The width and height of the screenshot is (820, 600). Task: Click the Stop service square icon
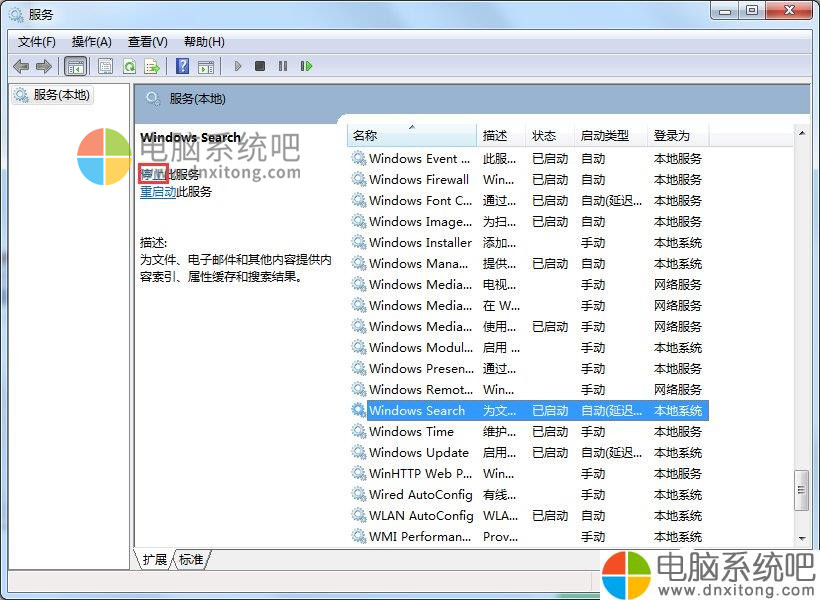[x=260, y=66]
